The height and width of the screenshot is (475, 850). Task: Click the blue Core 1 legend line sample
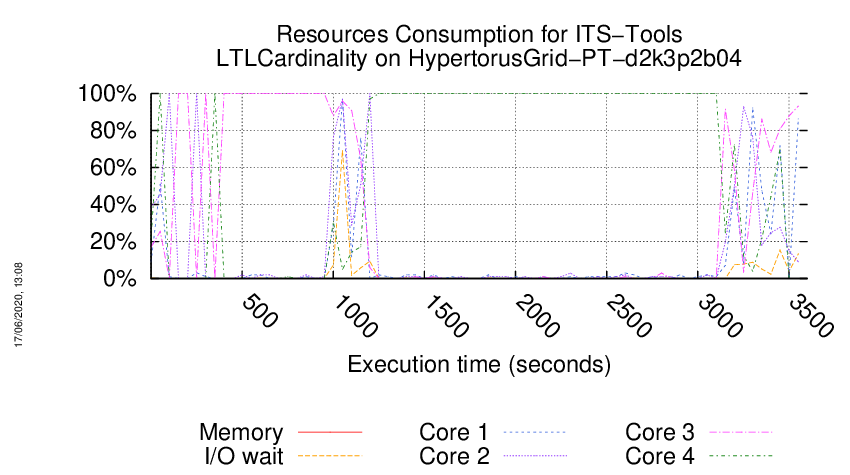[535, 432]
